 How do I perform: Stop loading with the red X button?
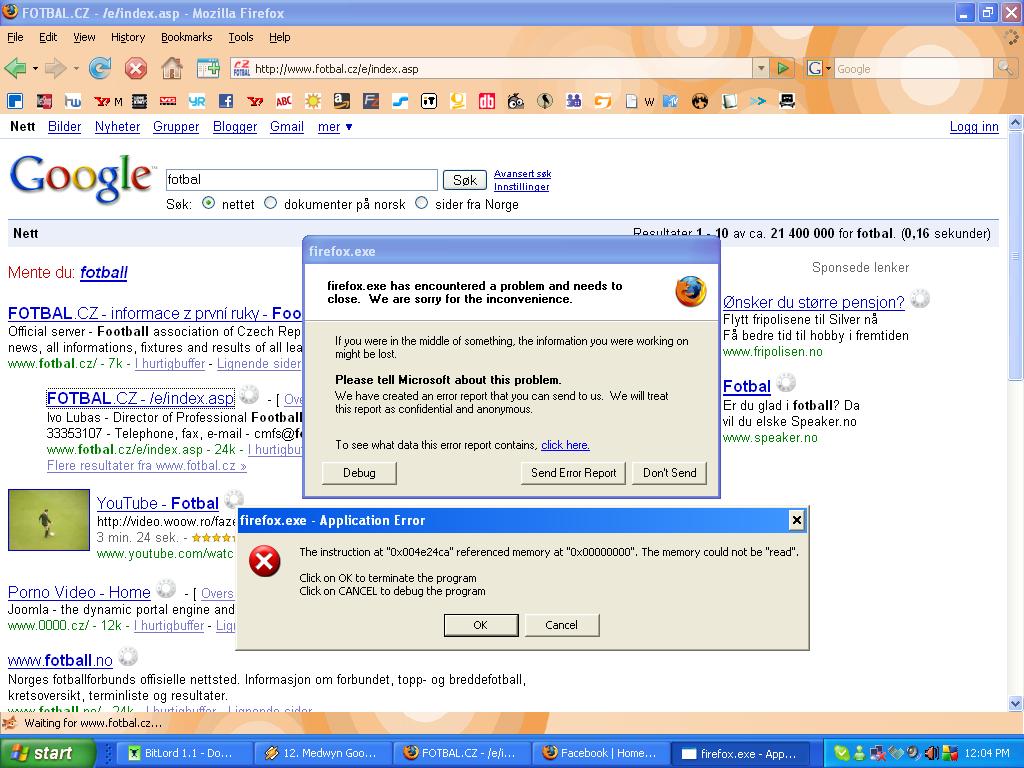coord(136,68)
